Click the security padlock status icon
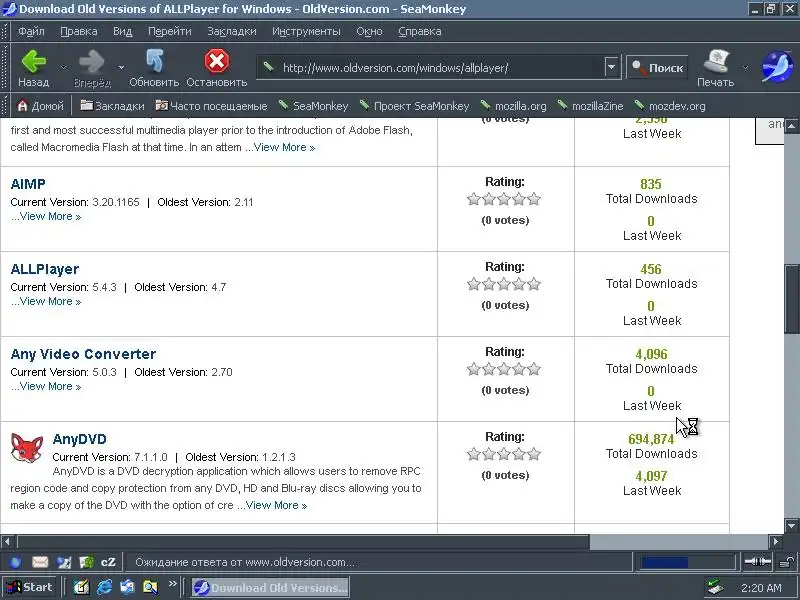800x600 pixels. pos(786,562)
